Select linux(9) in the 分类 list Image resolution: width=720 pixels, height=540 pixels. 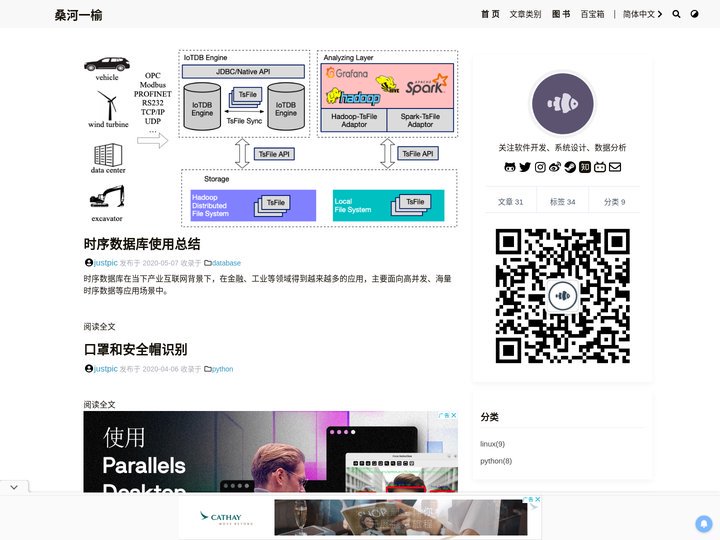492,444
